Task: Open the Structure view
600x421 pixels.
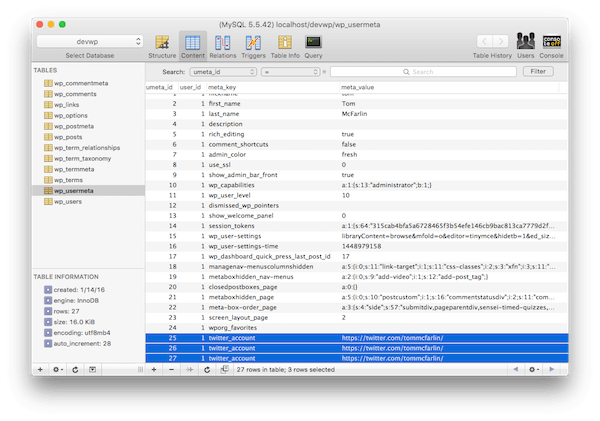Action: point(162,46)
